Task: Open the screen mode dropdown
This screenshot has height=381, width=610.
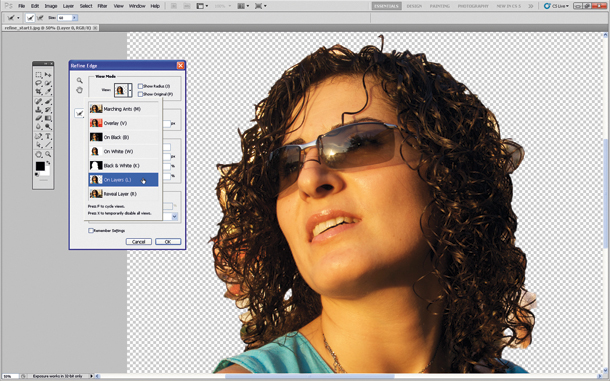Action: [261, 6]
